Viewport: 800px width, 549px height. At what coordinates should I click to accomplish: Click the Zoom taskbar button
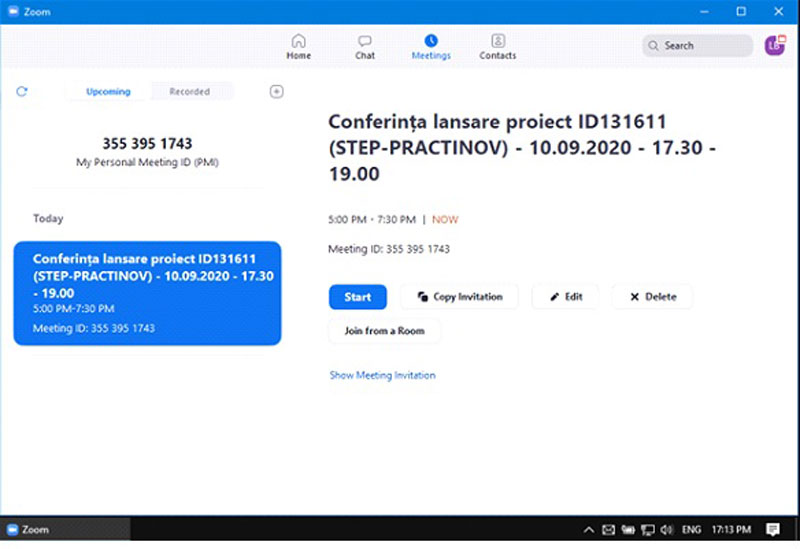pos(30,529)
